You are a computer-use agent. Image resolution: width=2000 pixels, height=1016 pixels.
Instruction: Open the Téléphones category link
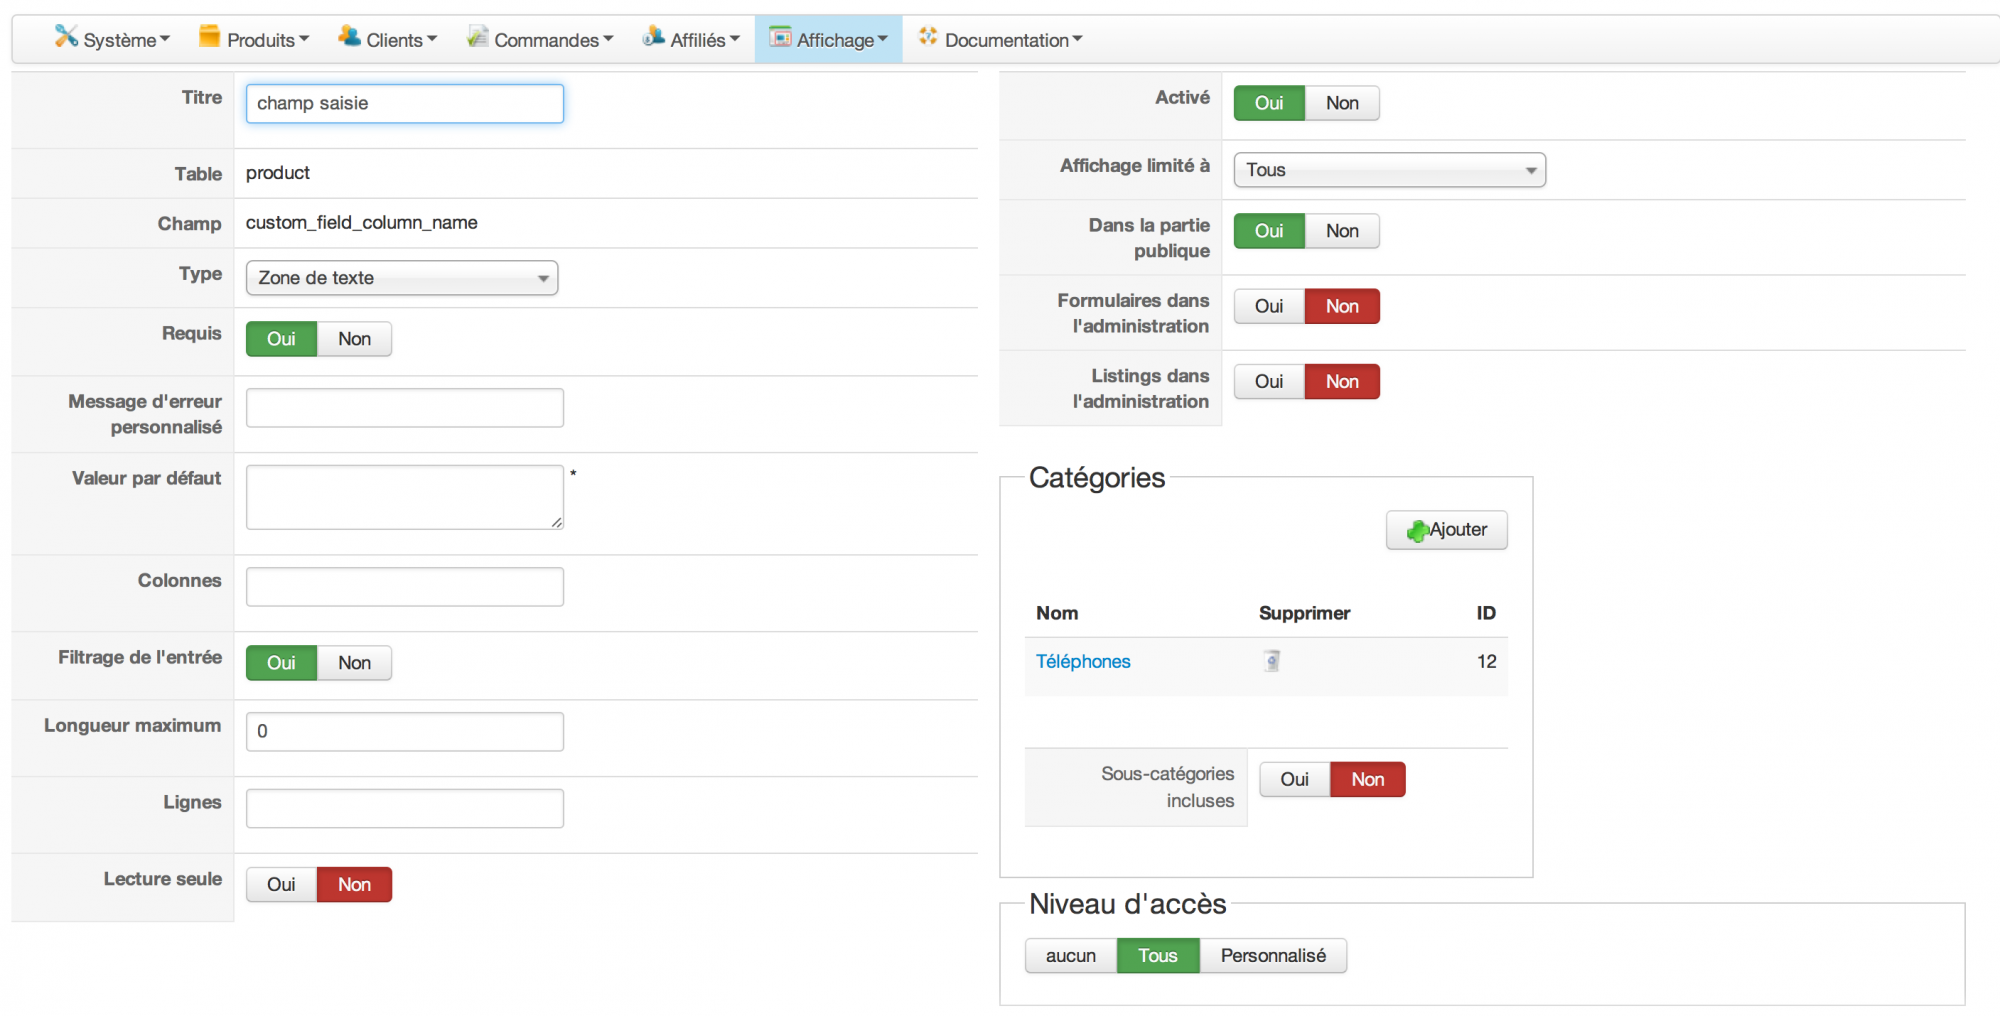(x=1083, y=662)
